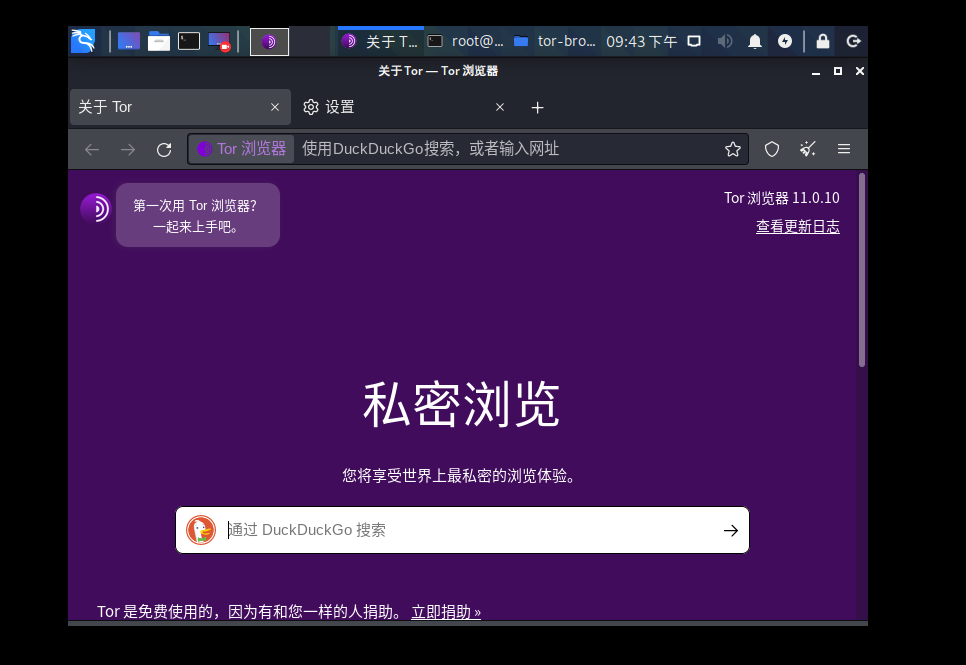
Task: Click the DuckDuckGo duck logo
Action: (x=201, y=530)
